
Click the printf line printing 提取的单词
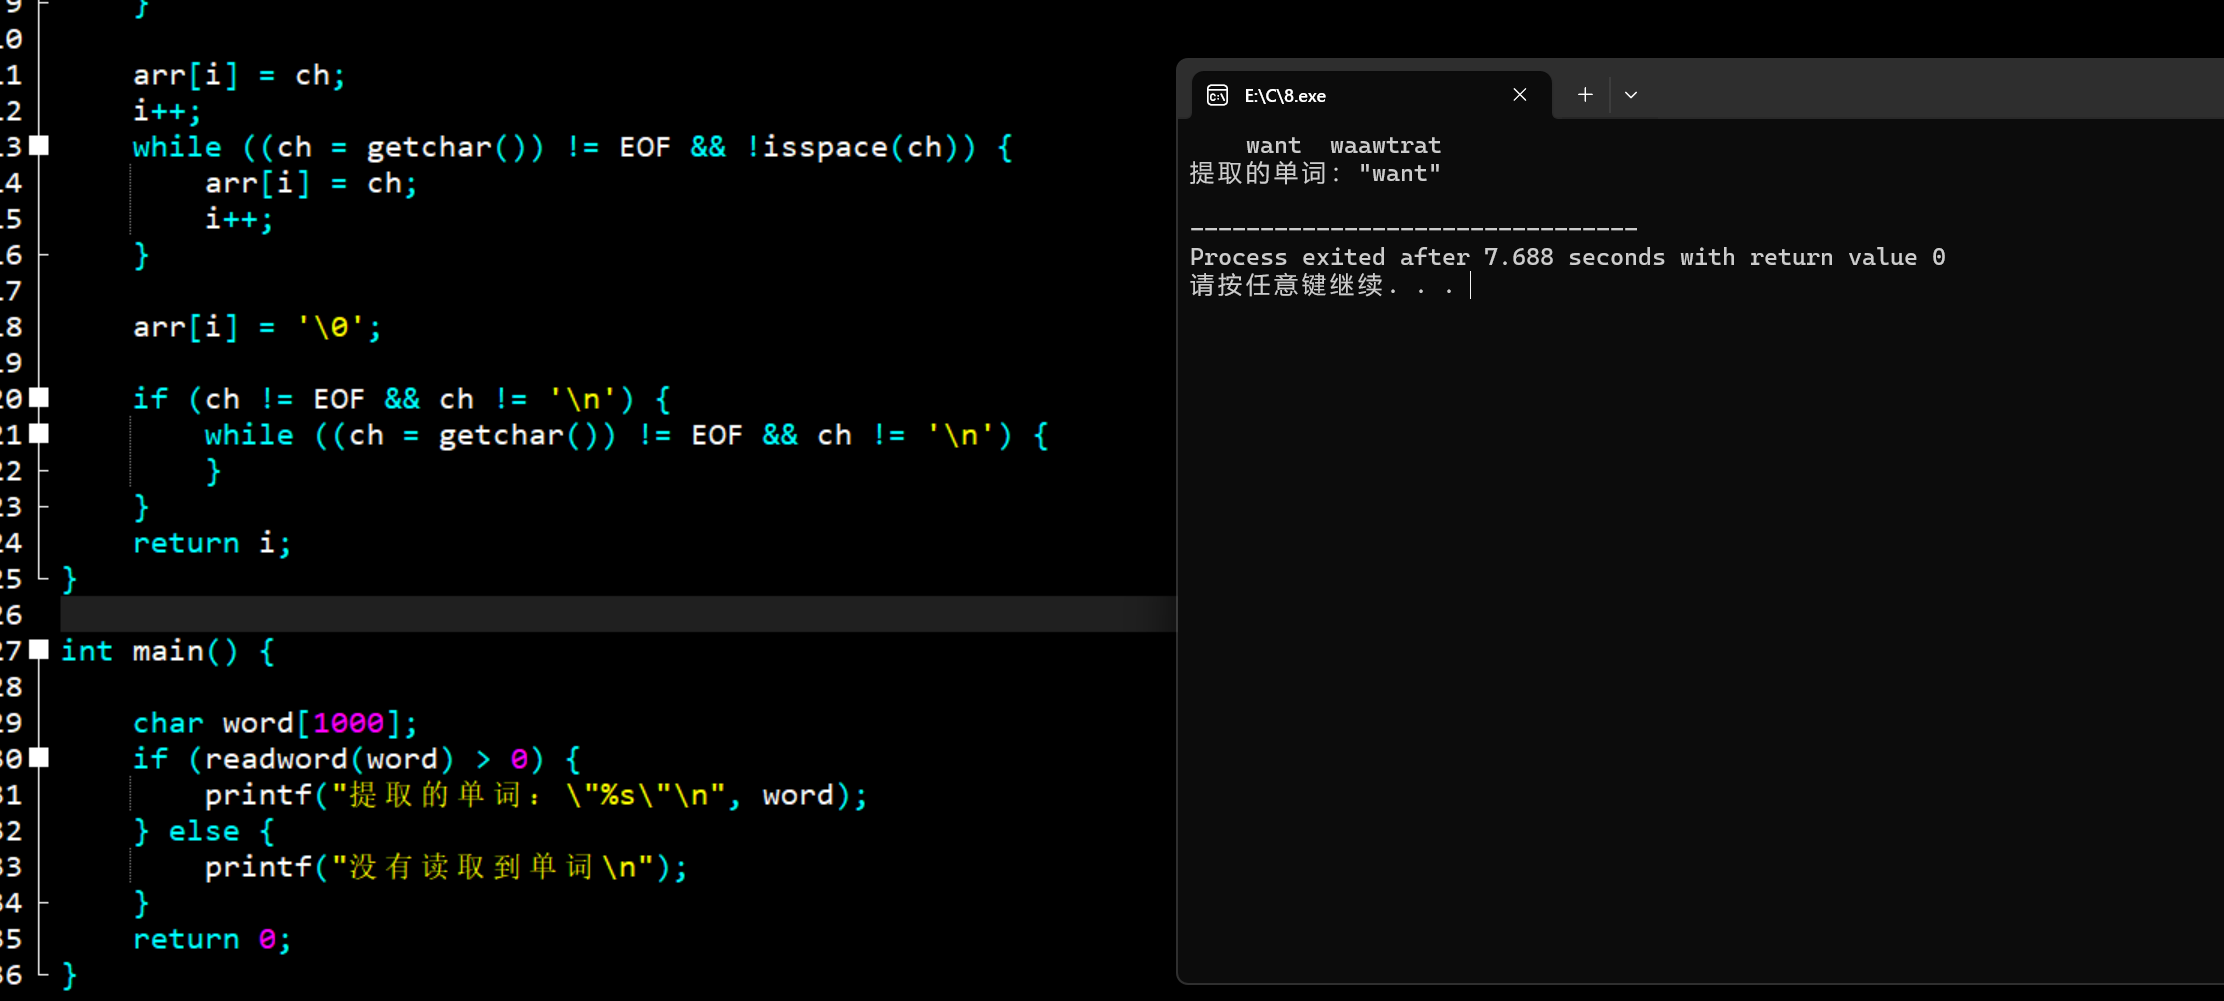point(536,795)
